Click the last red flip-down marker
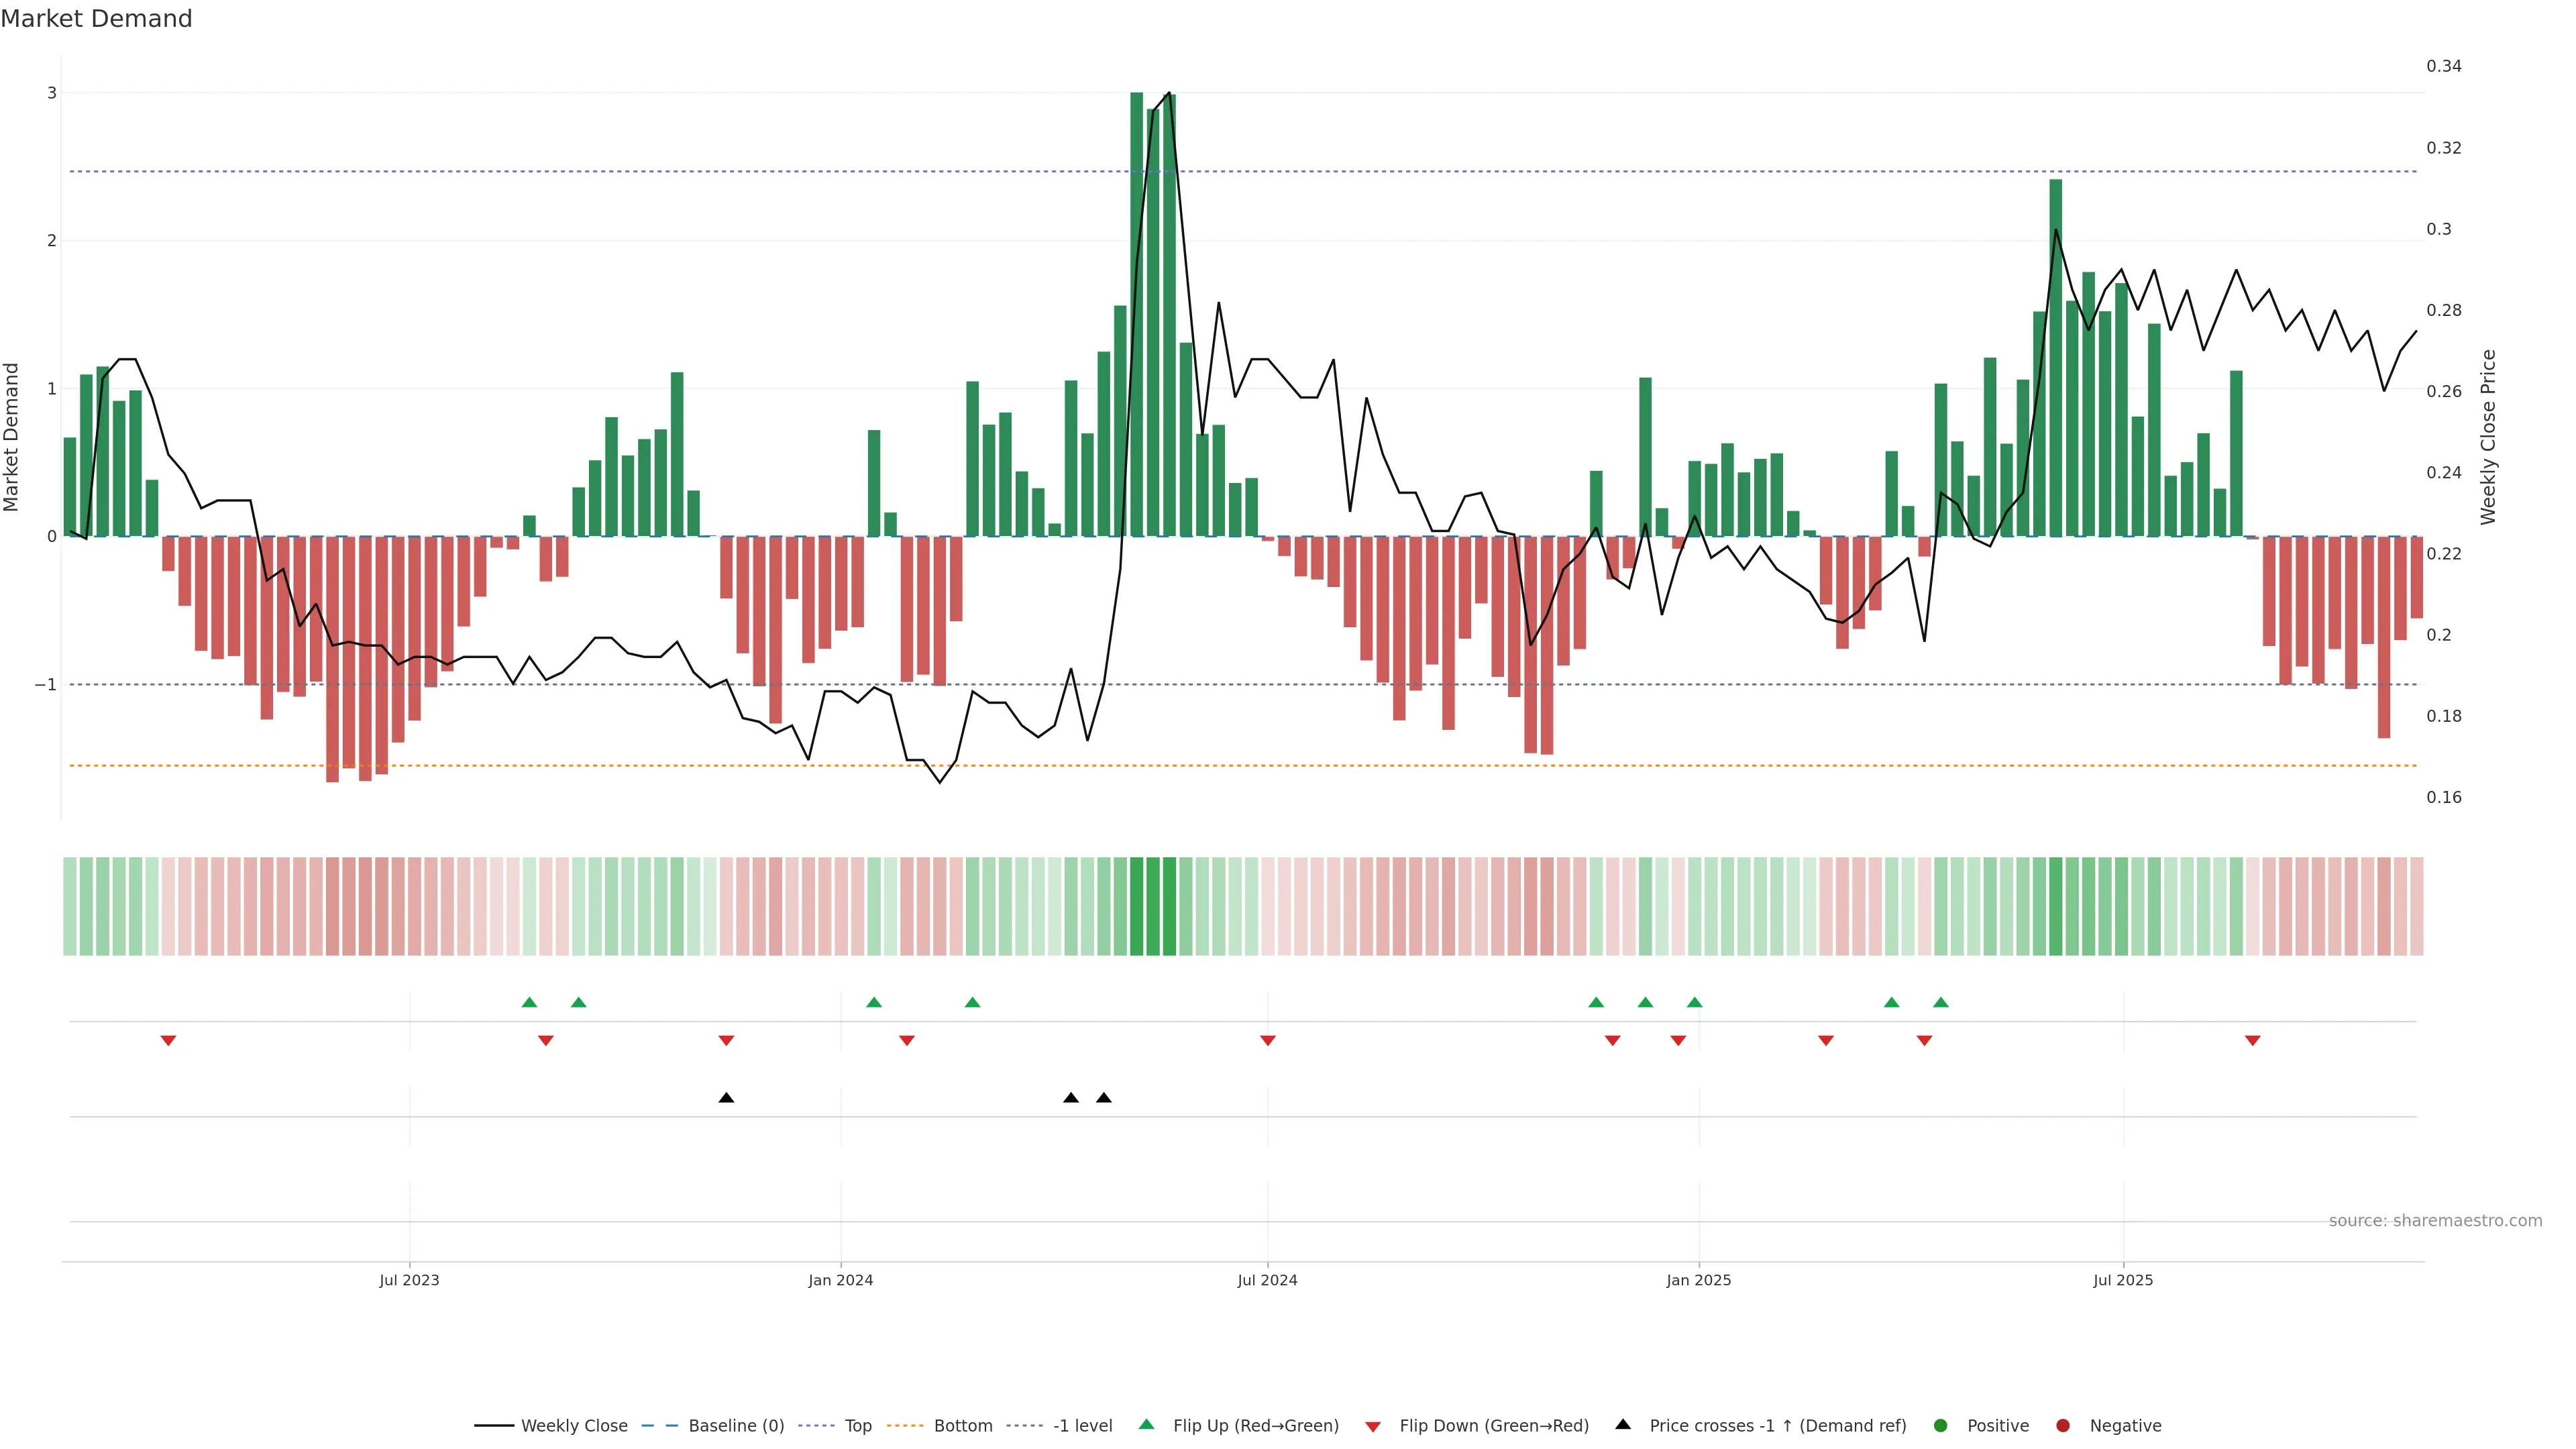 click(2252, 1041)
